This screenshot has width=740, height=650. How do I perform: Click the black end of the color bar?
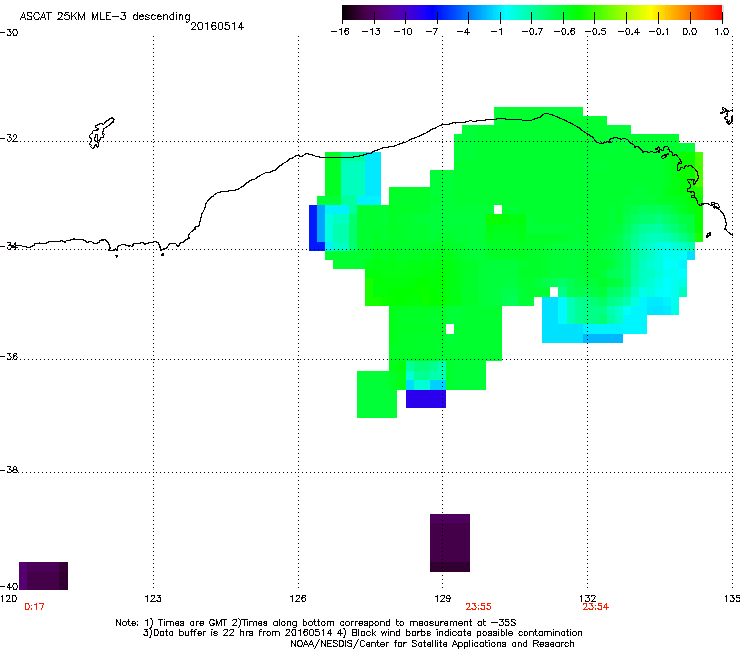(x=348, y=12)
